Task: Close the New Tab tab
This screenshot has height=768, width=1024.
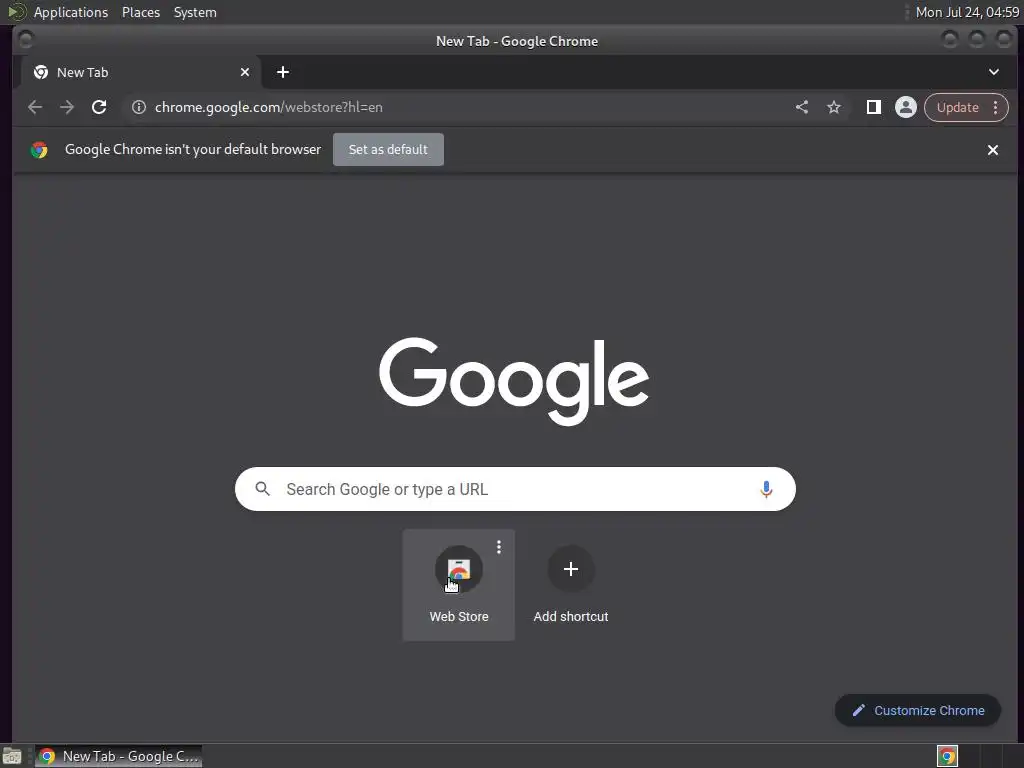Action: (245, 72)
